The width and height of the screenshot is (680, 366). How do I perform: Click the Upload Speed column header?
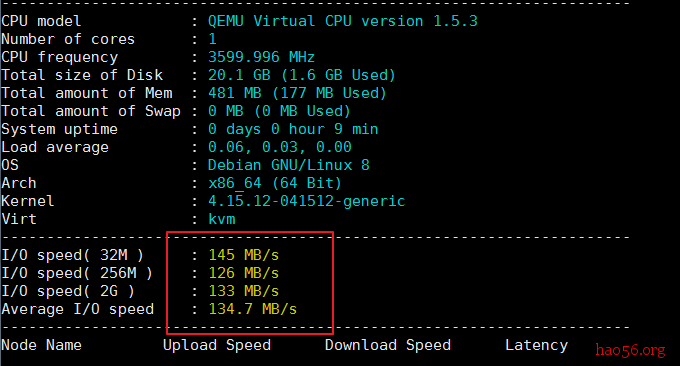click(x=217, y=345)
